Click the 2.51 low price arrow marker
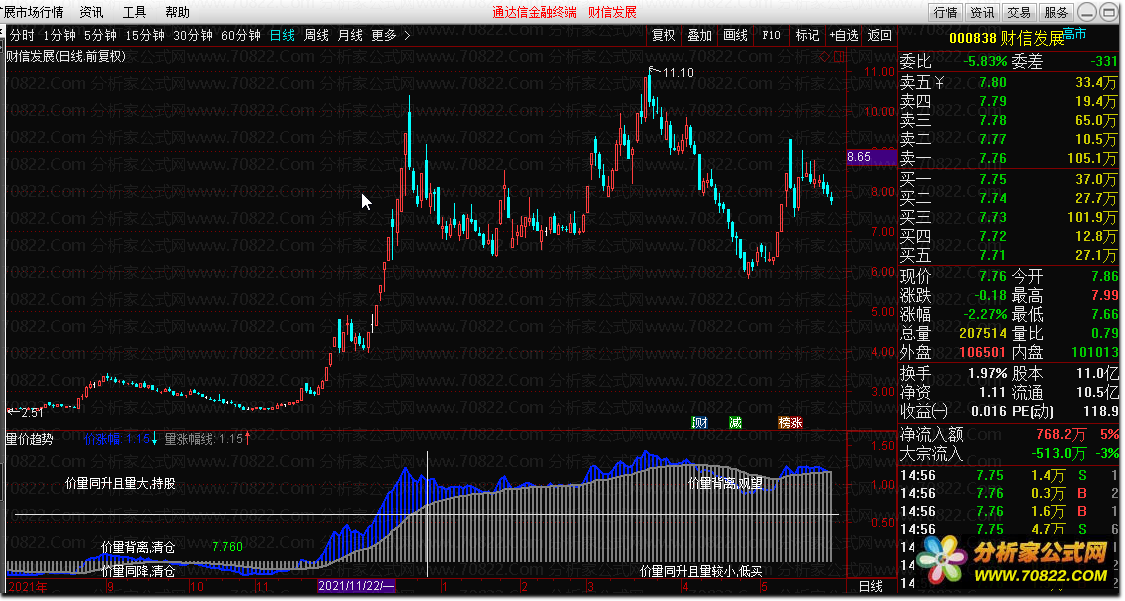 coord(26,412)
